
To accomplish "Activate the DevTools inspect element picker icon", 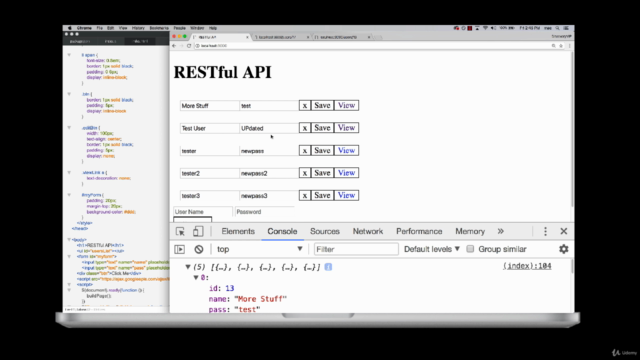I will (x=180, y=231).
